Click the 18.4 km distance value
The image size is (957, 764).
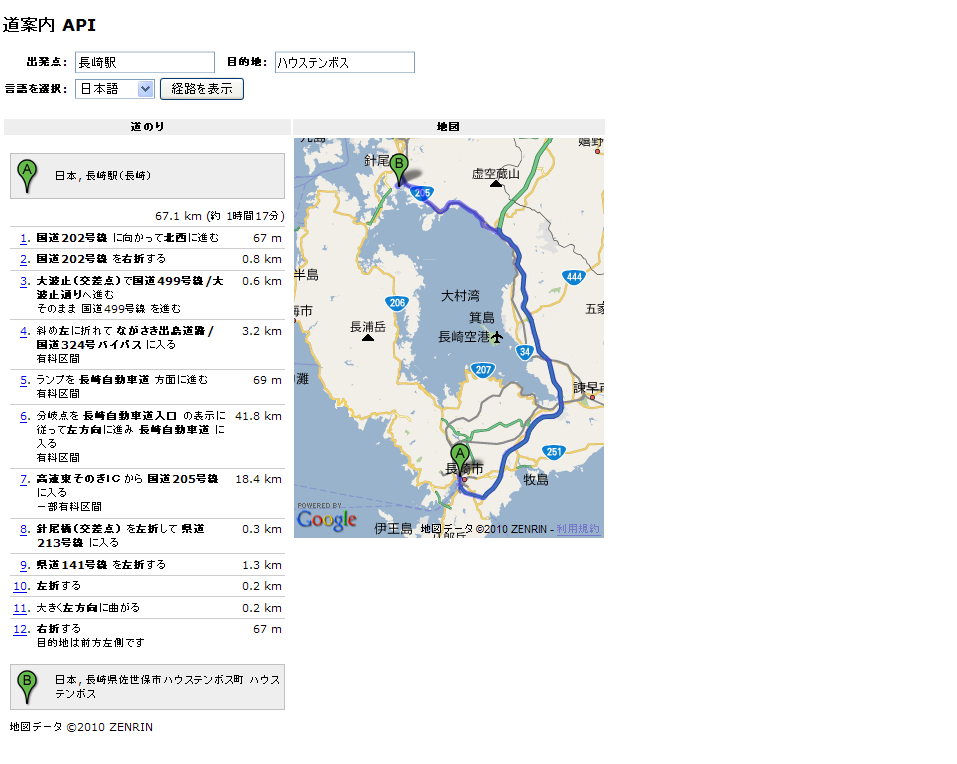pyautogui.click(x=258, y=479)
